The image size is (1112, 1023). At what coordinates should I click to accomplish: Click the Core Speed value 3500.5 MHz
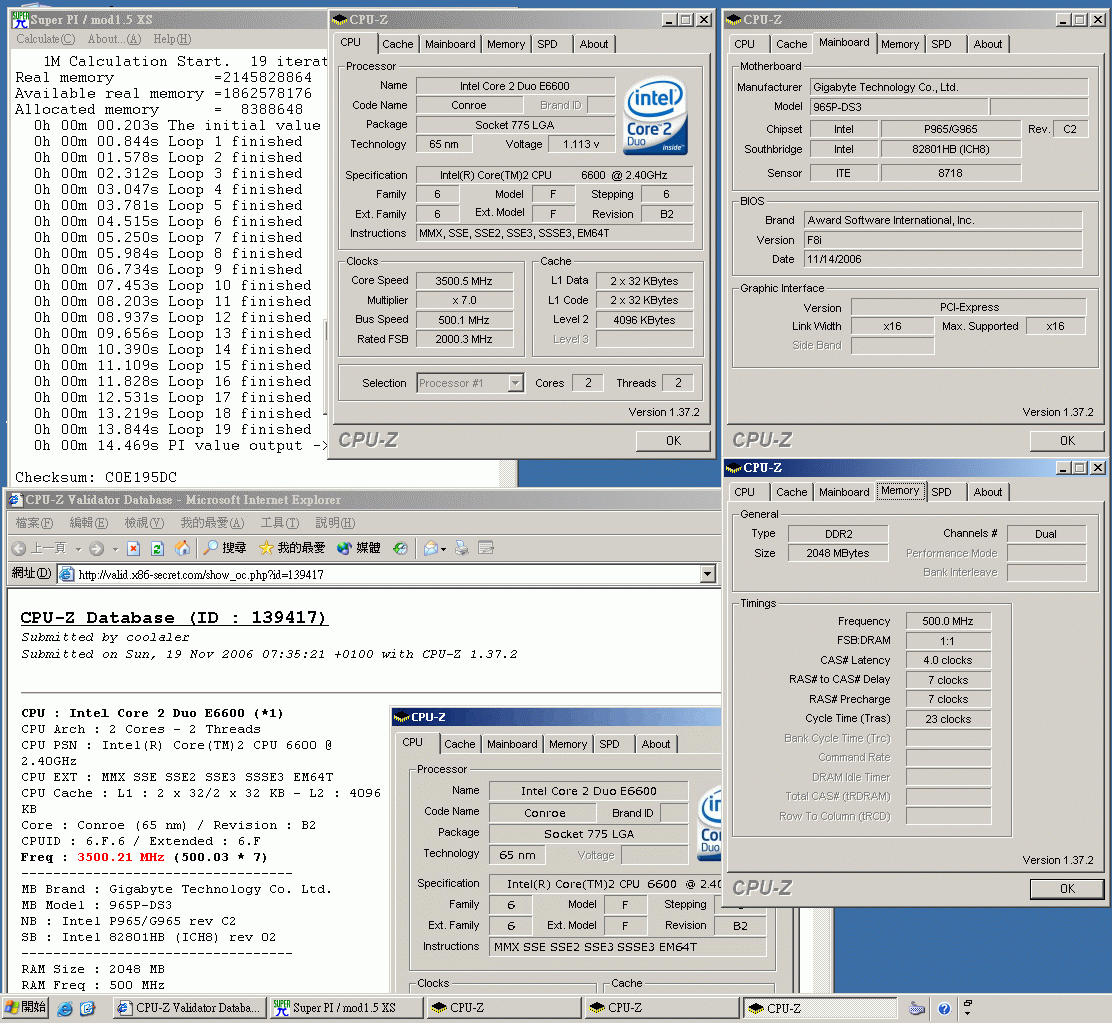coord(464,281)
